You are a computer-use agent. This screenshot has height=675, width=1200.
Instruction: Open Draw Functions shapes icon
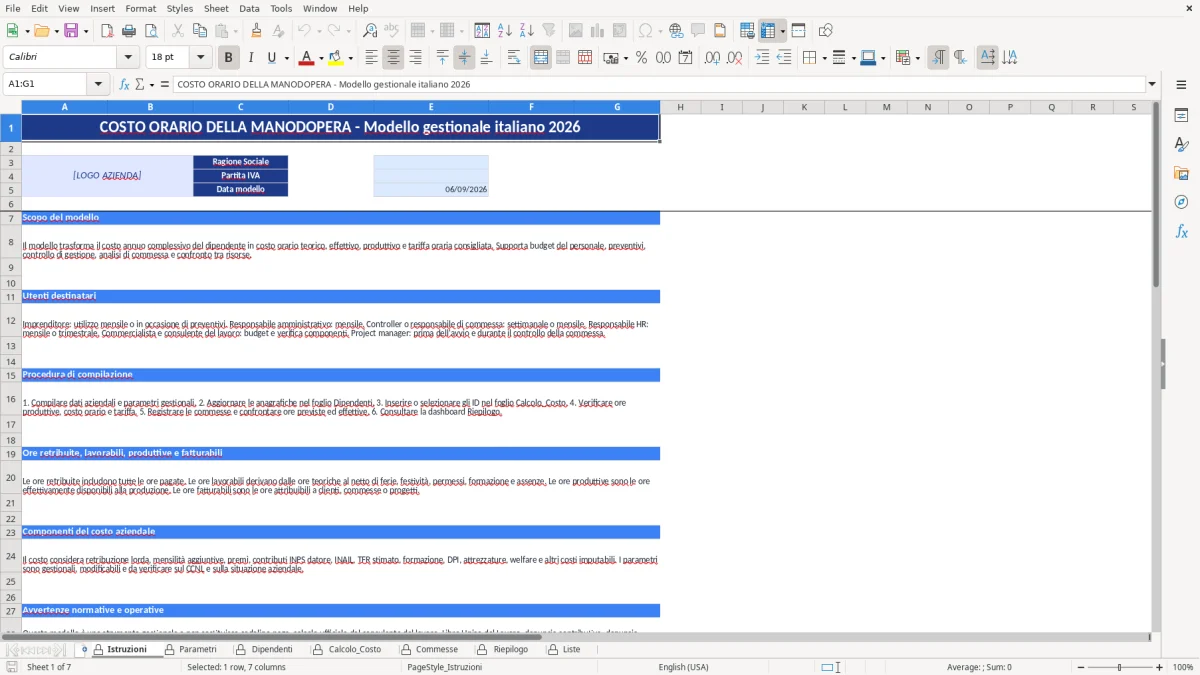click(x=826, y=31)
